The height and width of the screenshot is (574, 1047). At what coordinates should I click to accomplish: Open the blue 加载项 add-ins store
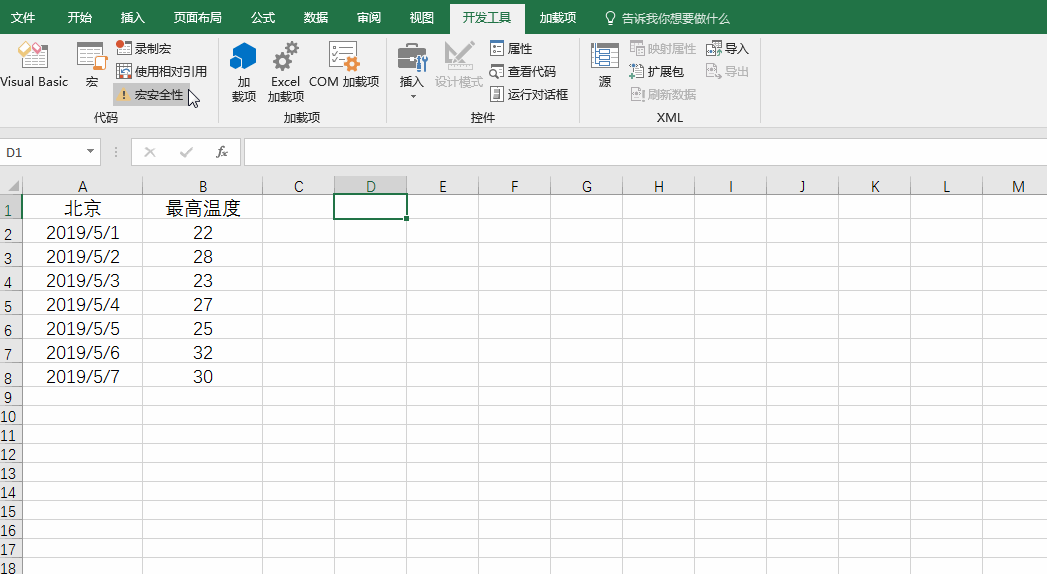click(x=244, y=72)
